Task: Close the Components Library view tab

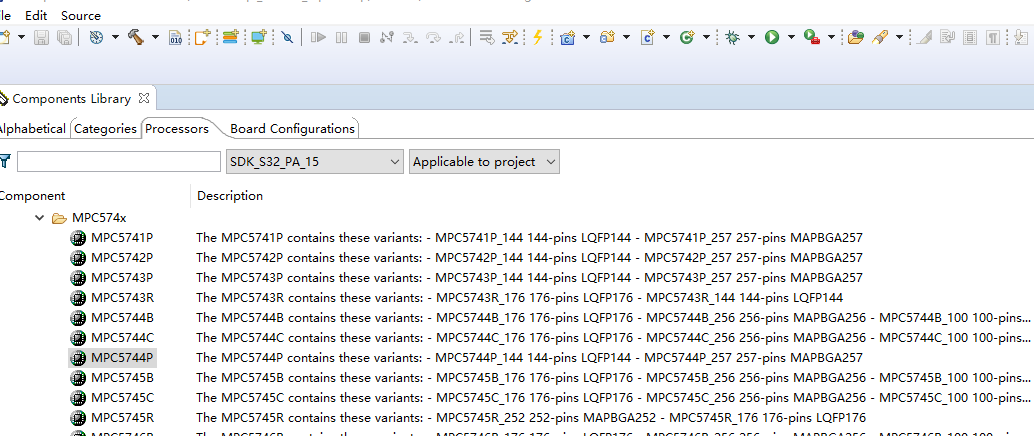Action: [144, 99]
